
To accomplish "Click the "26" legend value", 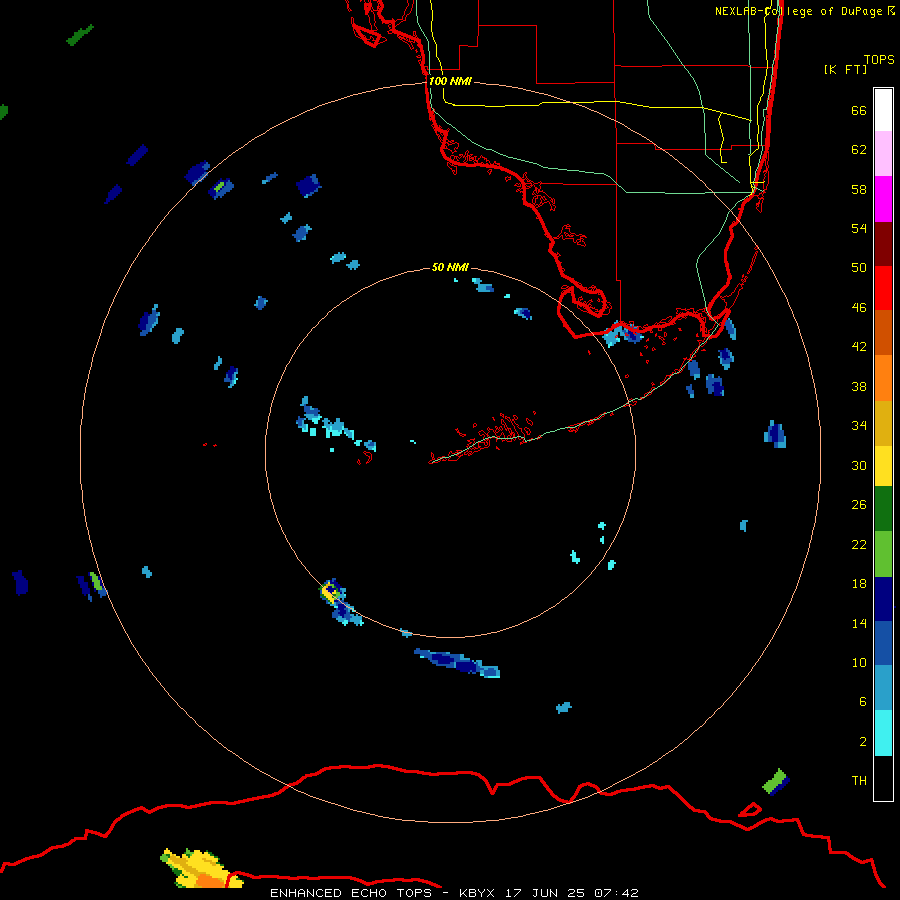I will pos(859,505).
